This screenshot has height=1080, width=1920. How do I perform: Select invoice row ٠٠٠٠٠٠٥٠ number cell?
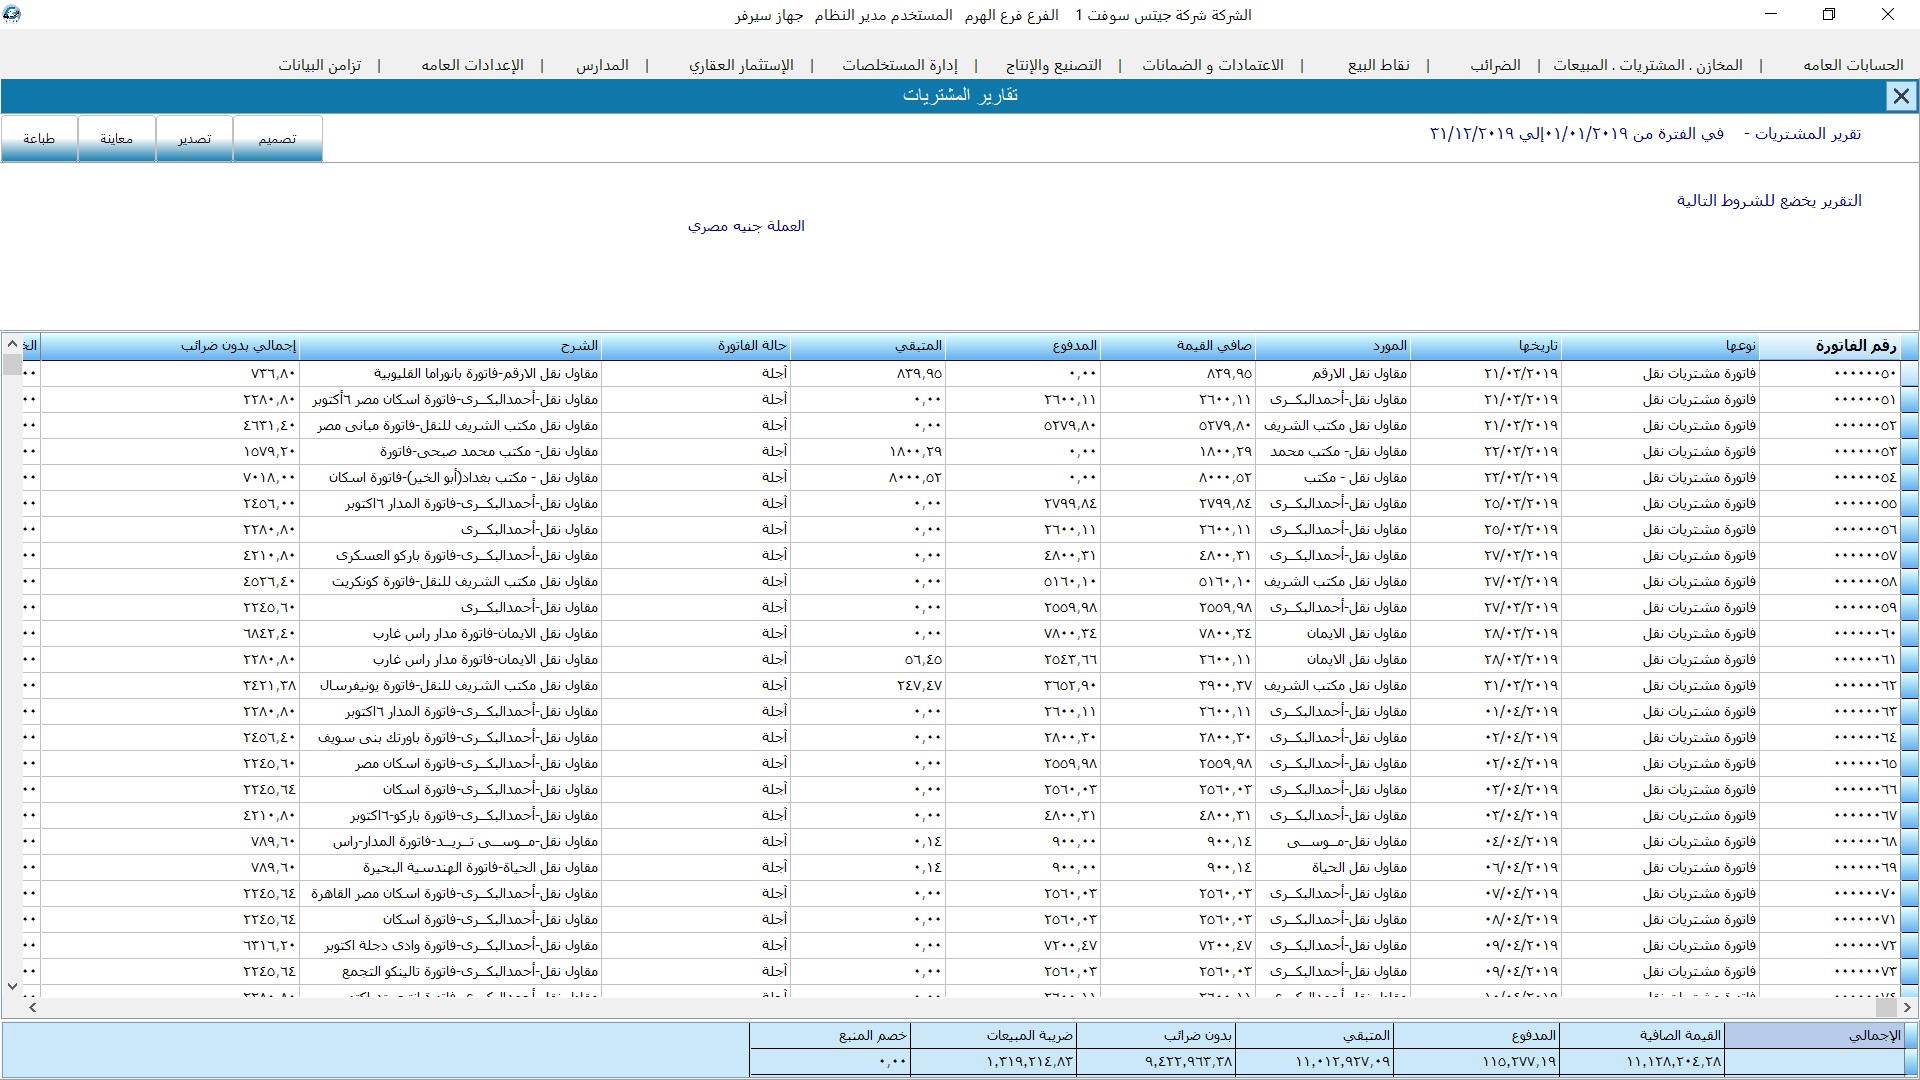pos(1830,373)
